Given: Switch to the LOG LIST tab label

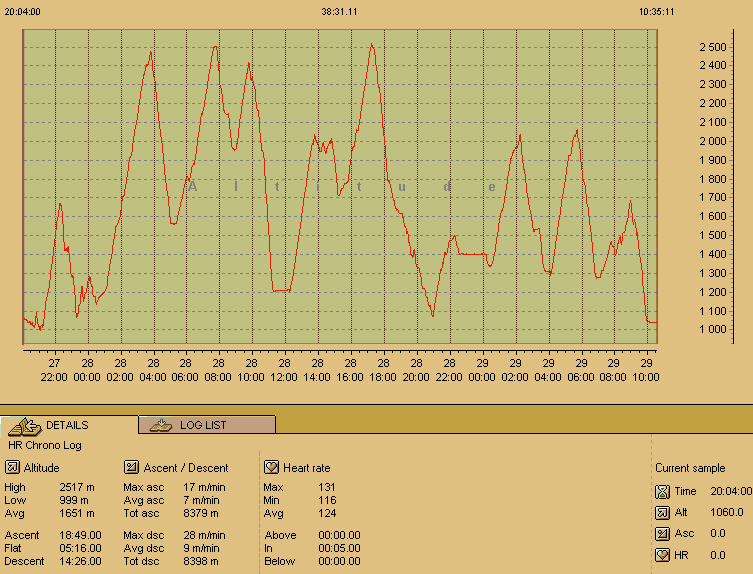Looking at the screenshot, I should click(x=203, y=425).
